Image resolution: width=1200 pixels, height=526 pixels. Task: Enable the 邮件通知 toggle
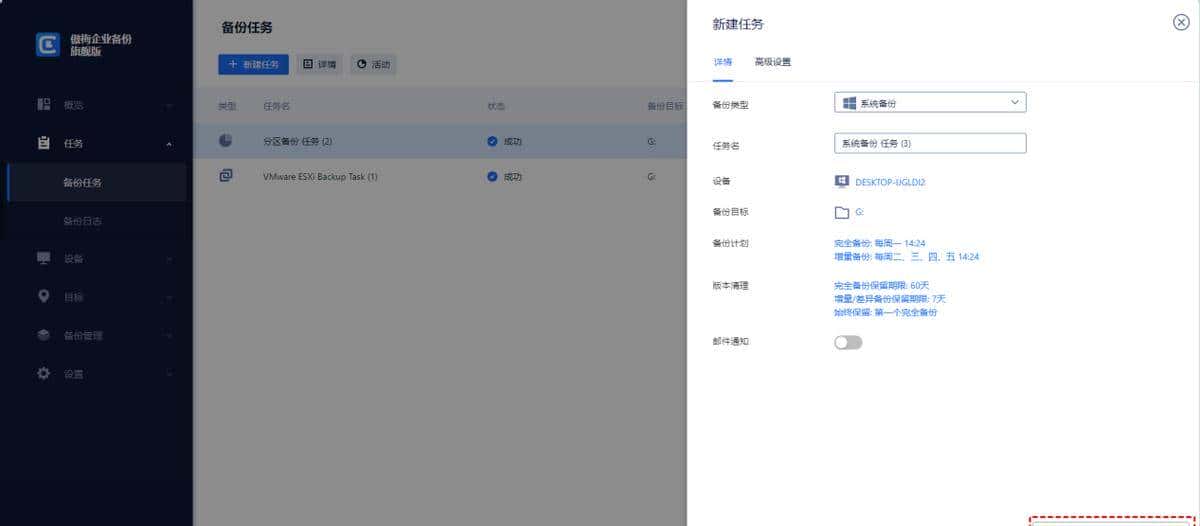pos(848,342)
